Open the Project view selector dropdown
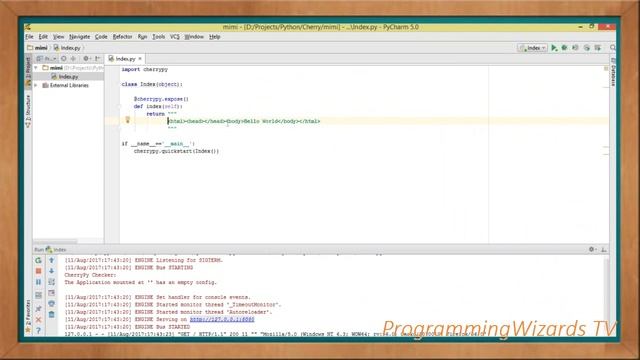Image resolution: width=640 pixels, height=360 pixels. (x=47, y=59)
